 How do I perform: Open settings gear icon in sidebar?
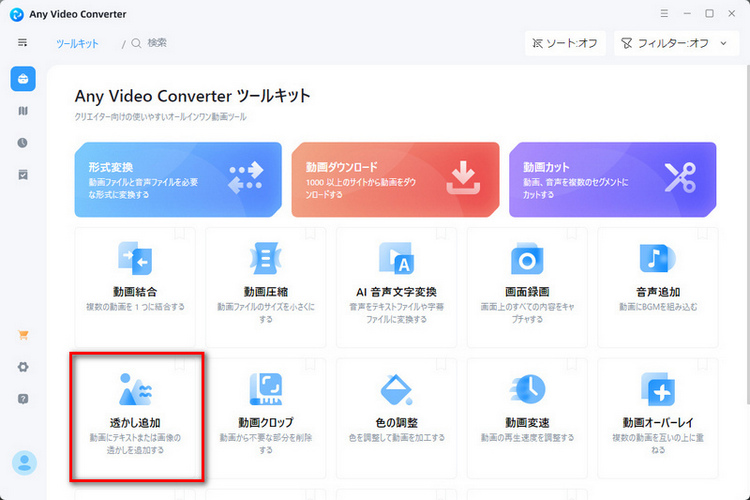coord(23,367)
